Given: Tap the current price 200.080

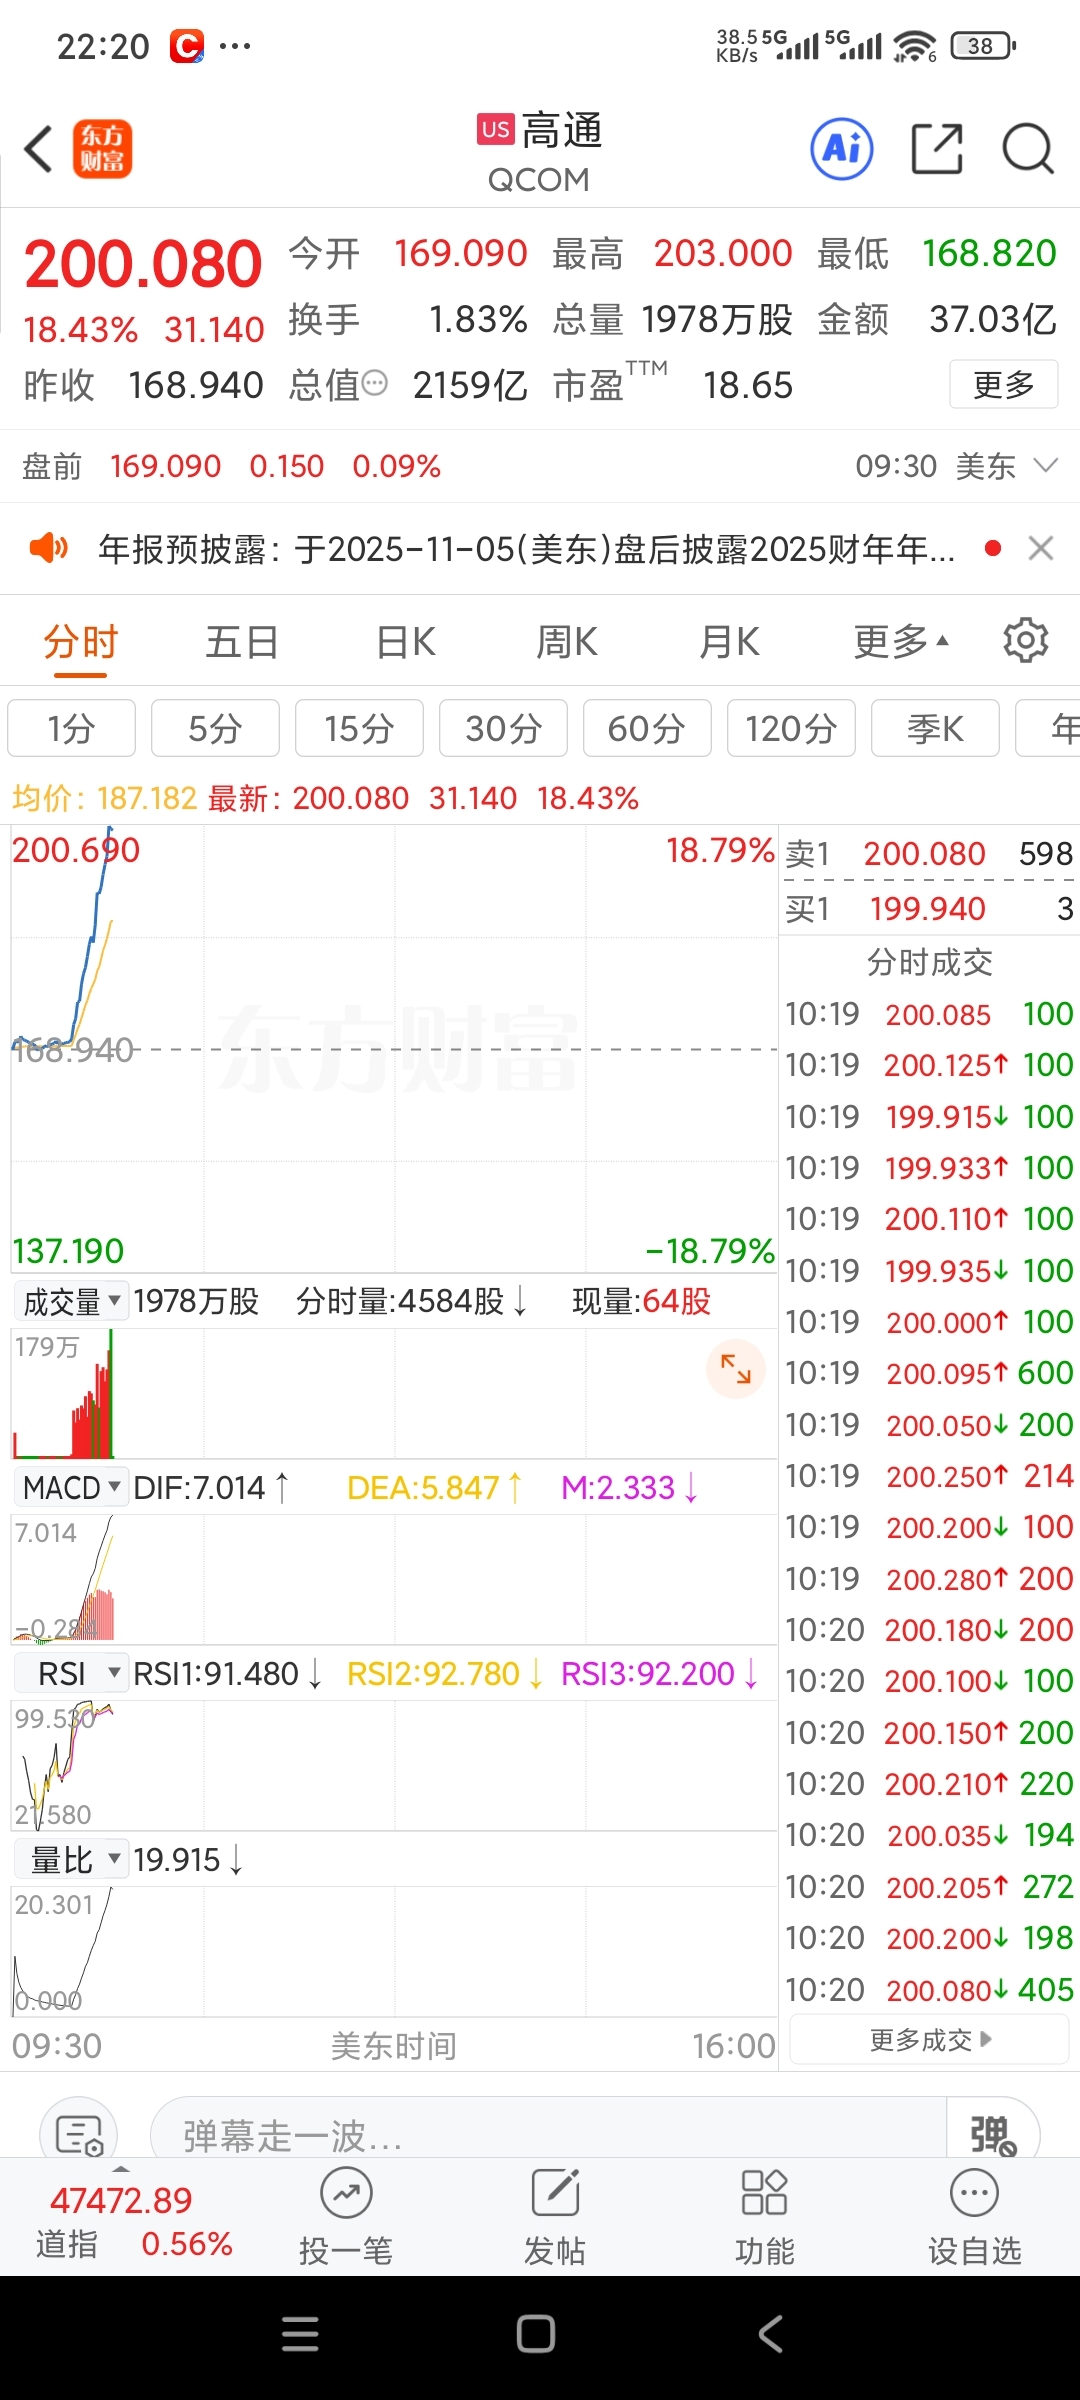Looking at the screenshot, I should click(143, 264).
